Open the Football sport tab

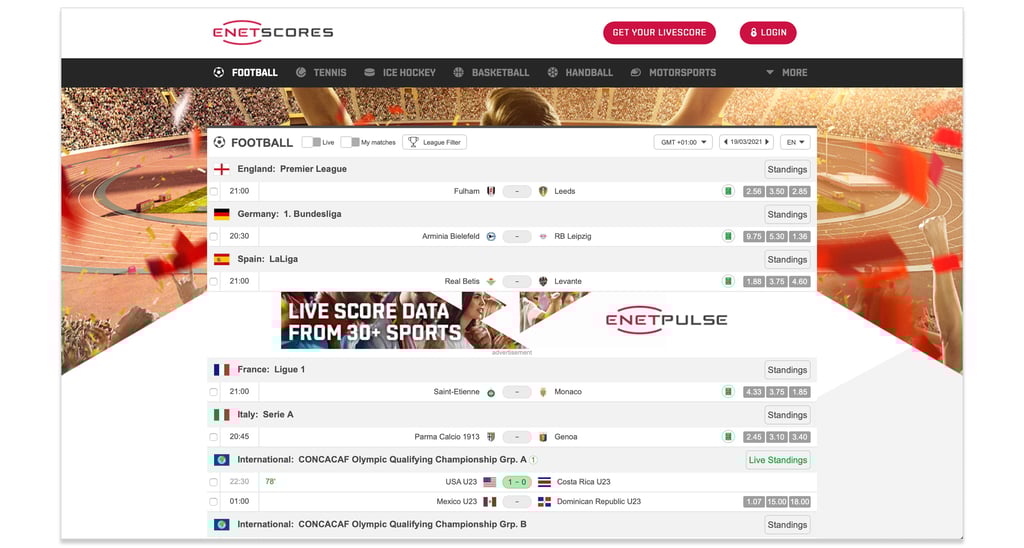246,73
